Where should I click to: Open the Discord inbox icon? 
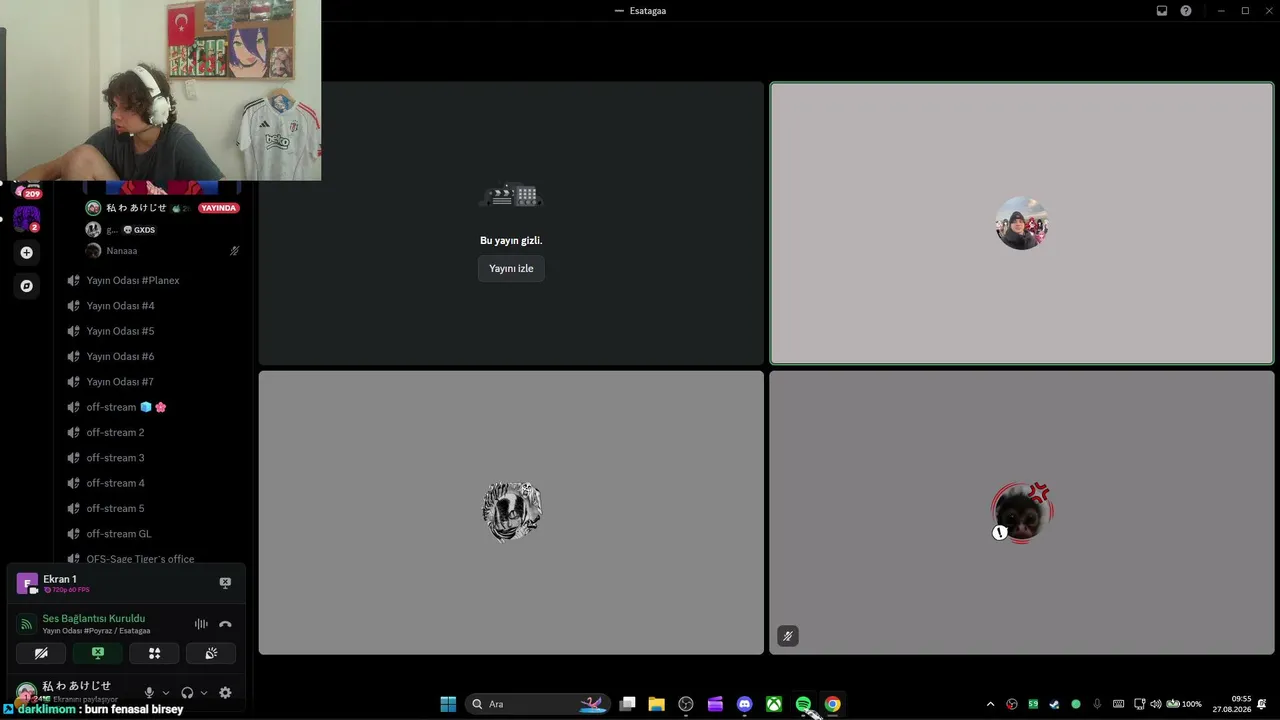pos(1162,11)
